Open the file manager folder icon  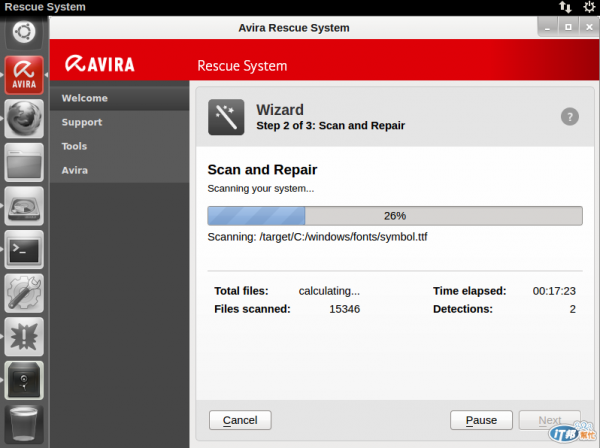click(24, 162)
